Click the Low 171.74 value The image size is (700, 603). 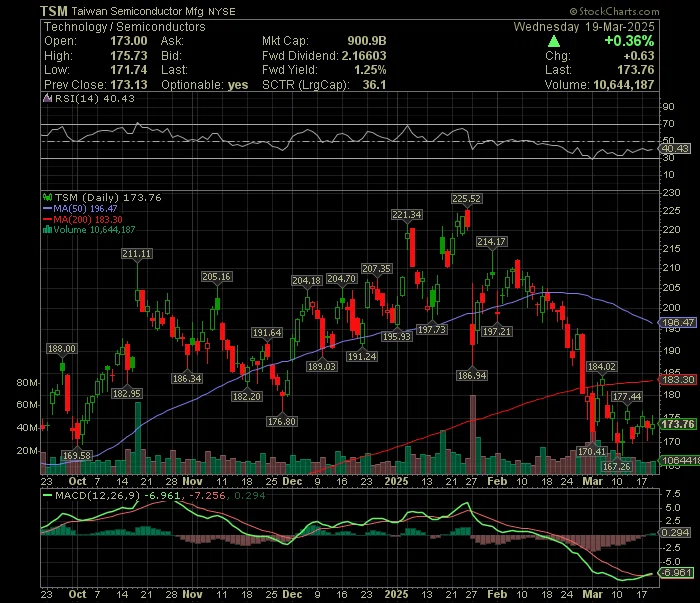tap(129, 70)
